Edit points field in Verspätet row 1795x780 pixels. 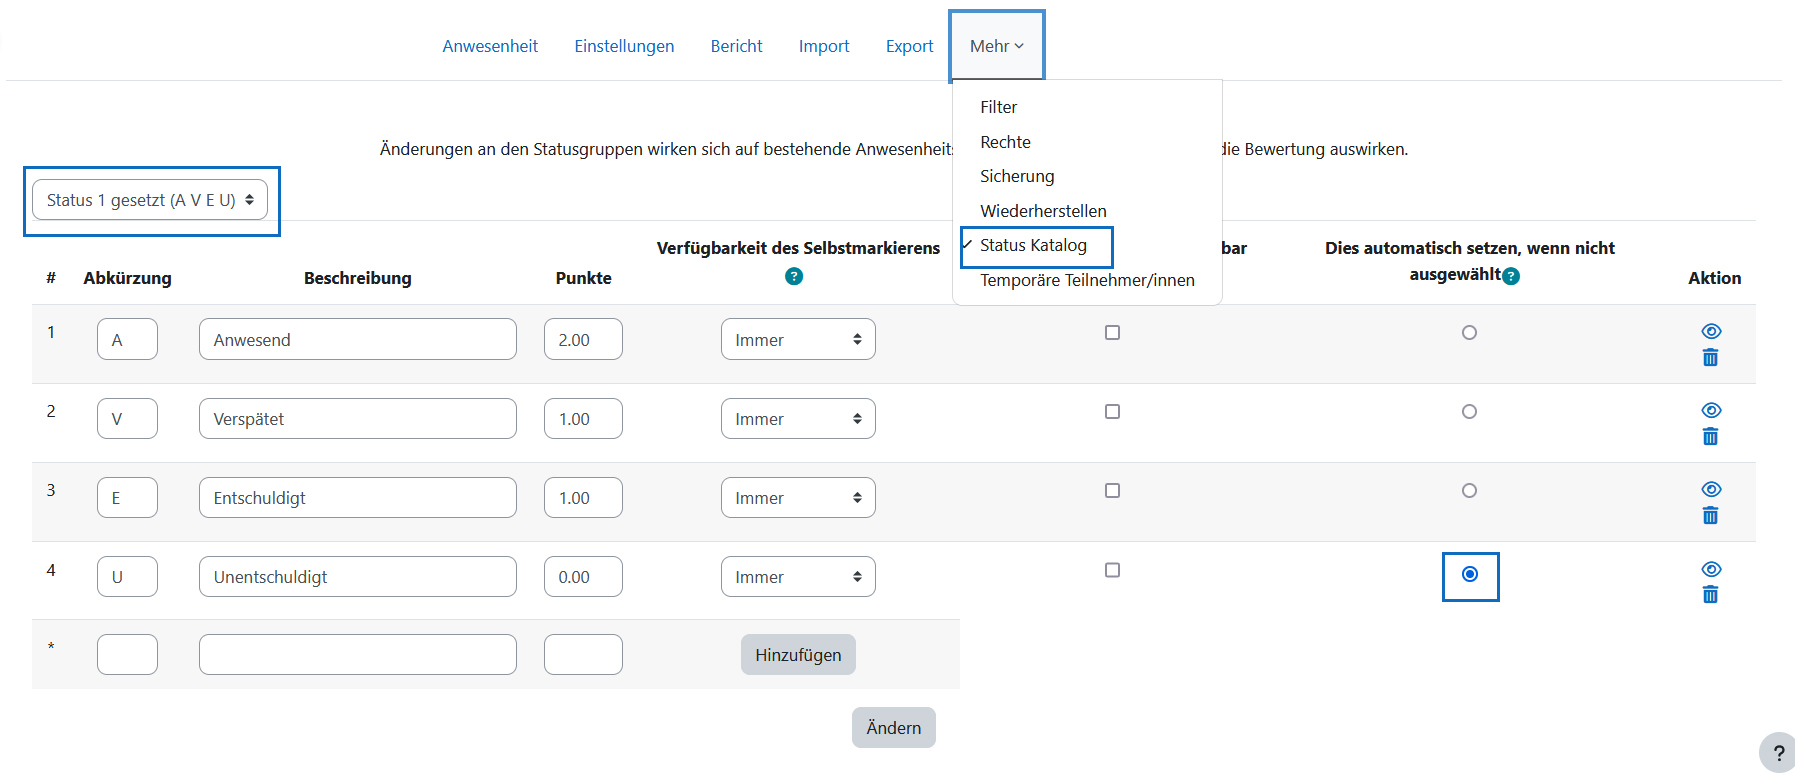click(x=583, y=418)
